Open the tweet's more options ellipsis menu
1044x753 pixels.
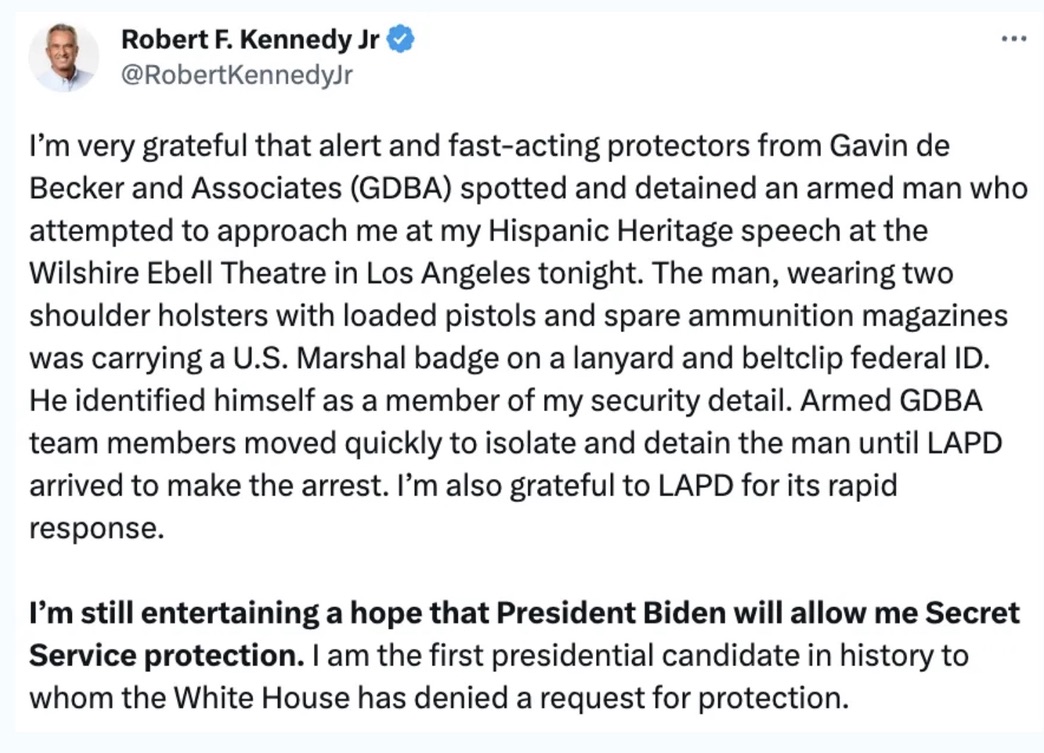point(1013,39)
